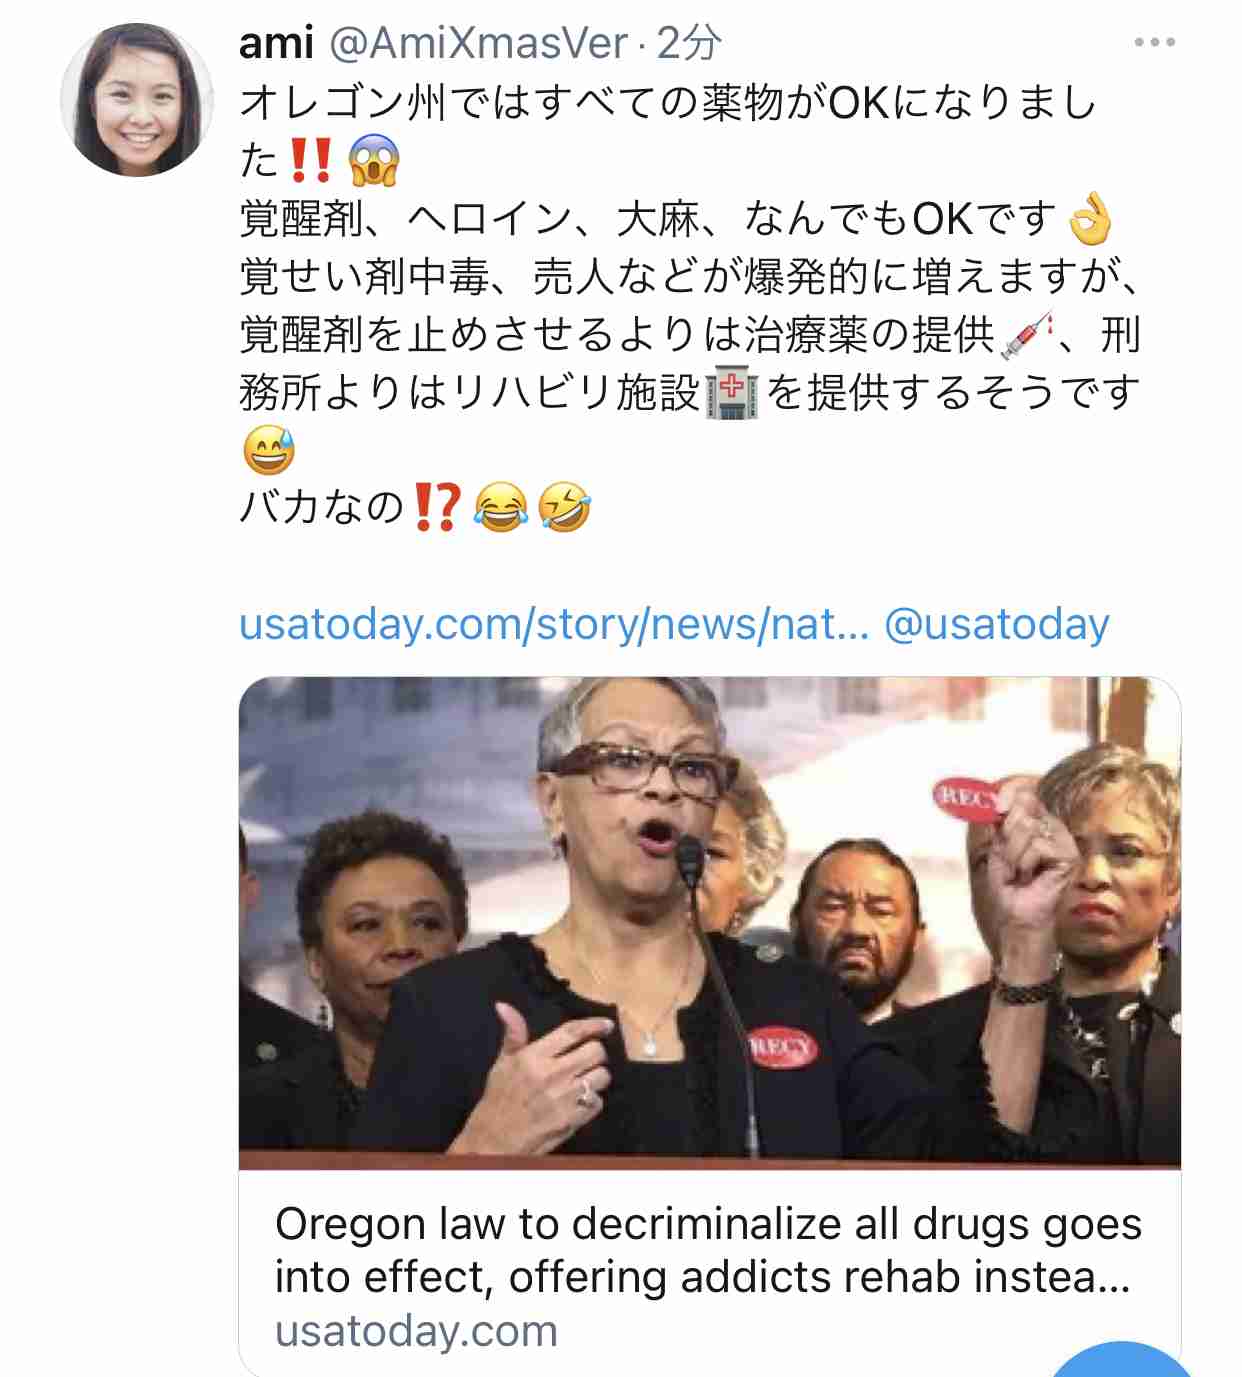Open the @AmiXmasVer handle profile
The width and height of the screenshot is (1242, 1377).
(x=479, y=42)
